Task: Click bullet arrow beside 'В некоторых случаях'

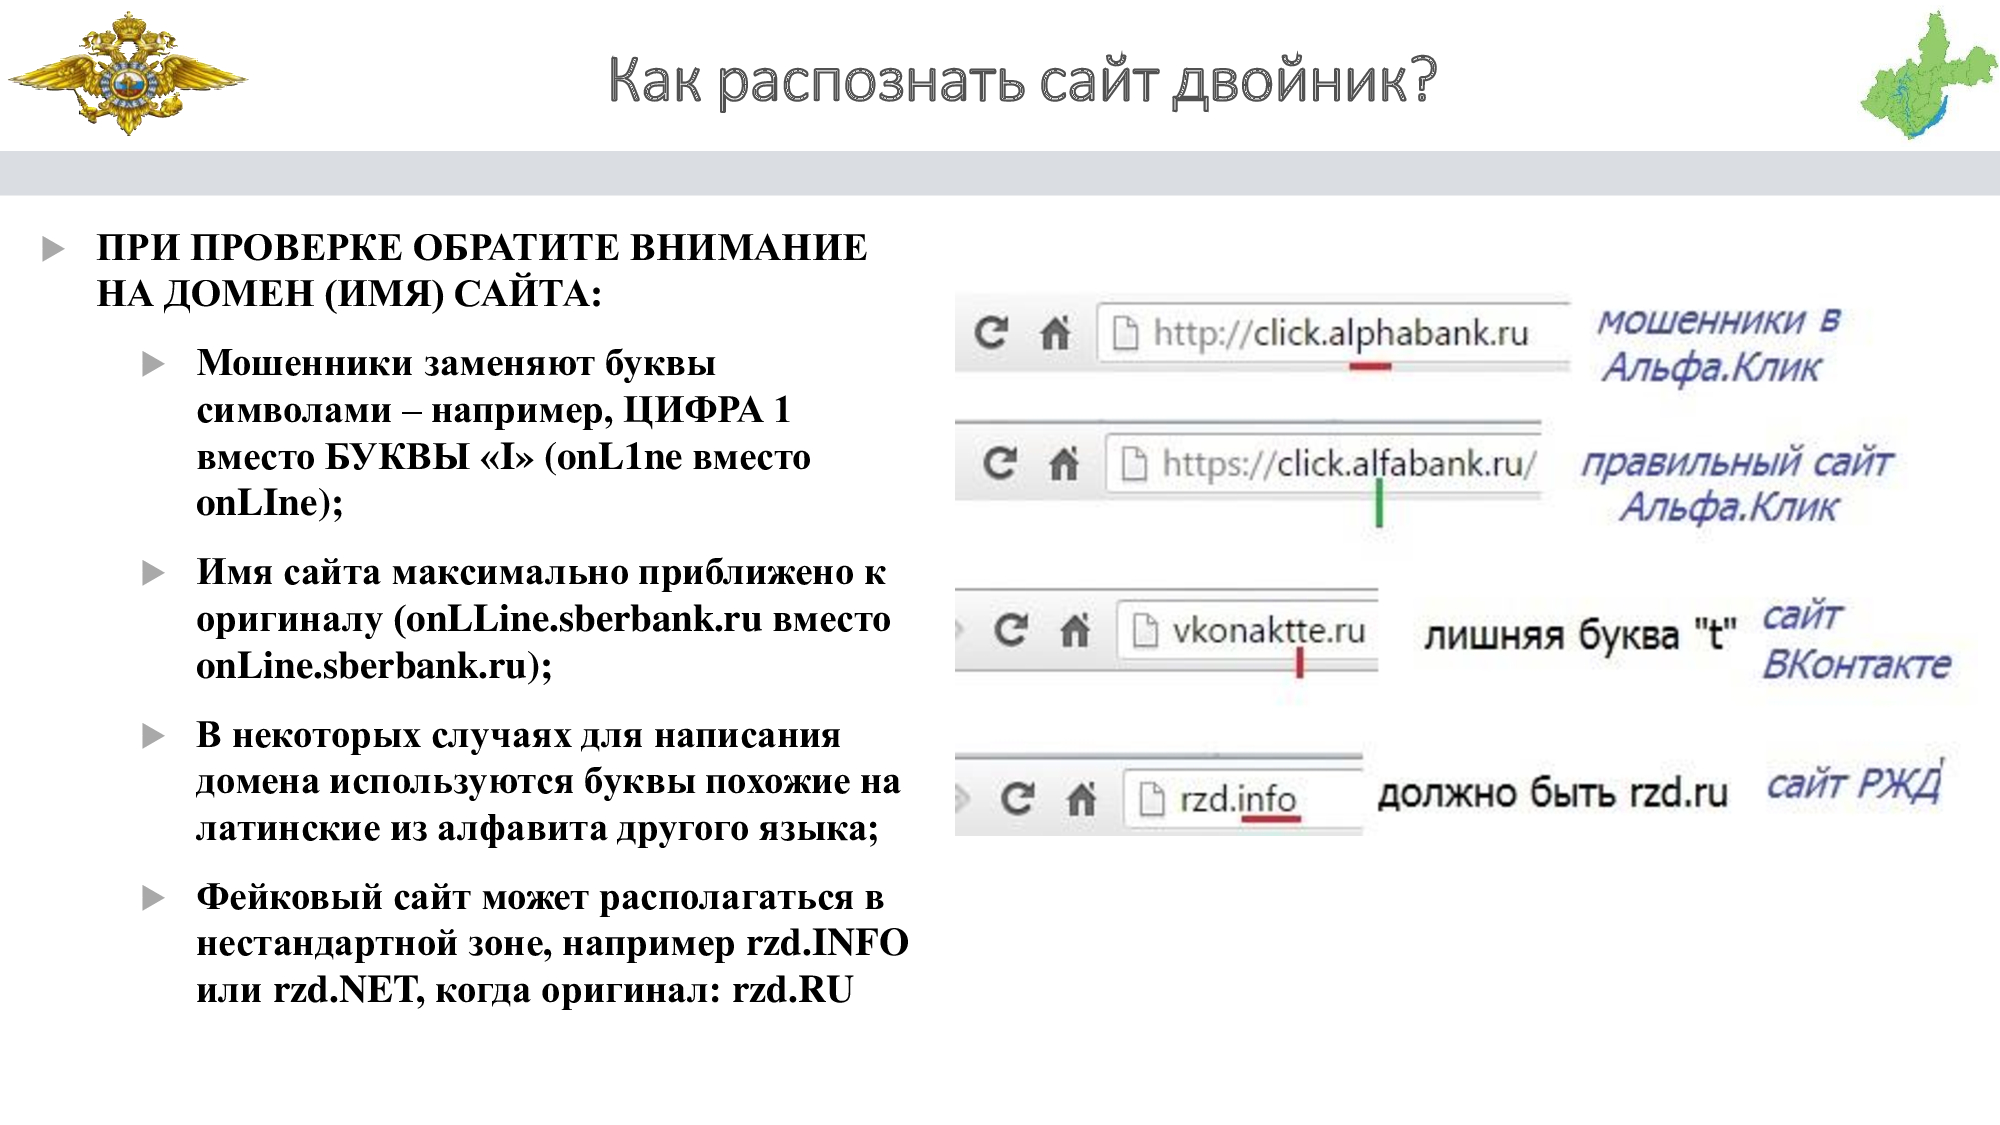Action: click(153, 736)
